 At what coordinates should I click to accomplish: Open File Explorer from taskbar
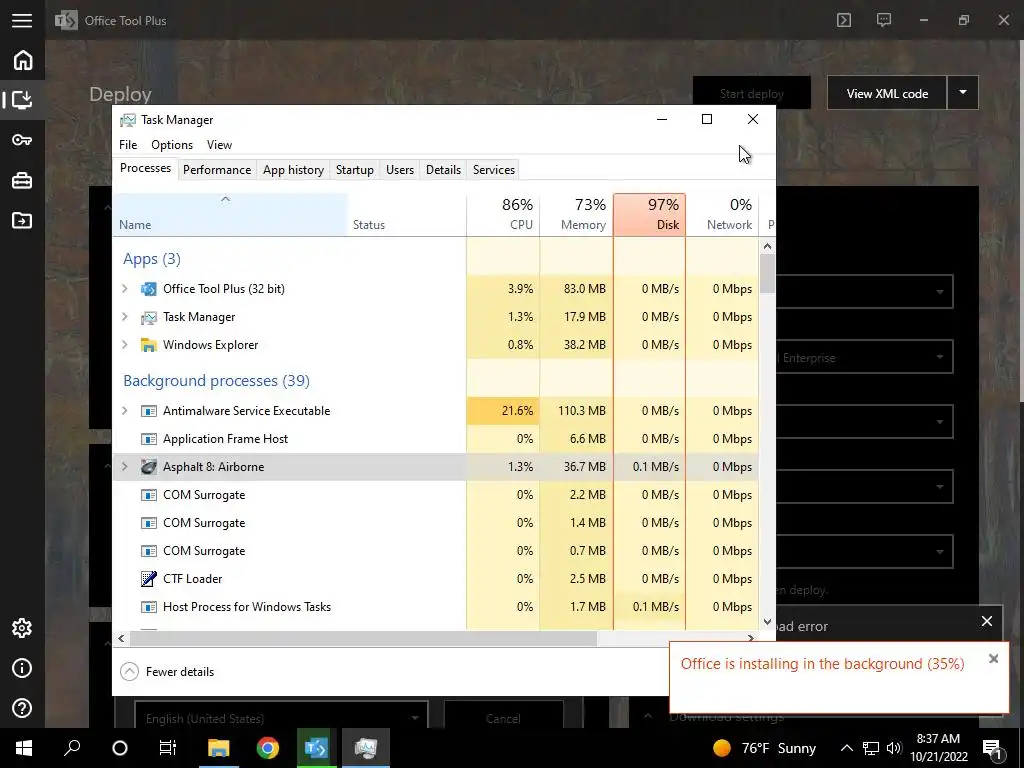(x=219, y=748)
